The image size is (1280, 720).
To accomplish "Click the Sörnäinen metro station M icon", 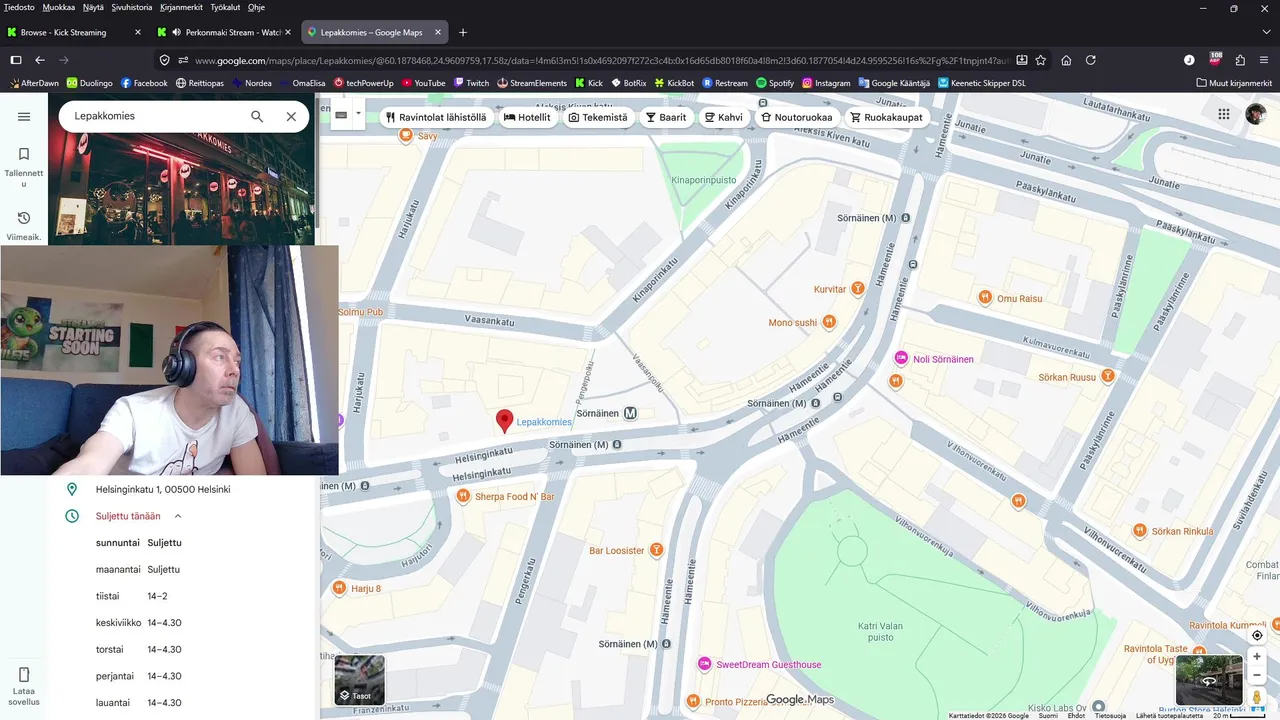I will coord(631,413).
